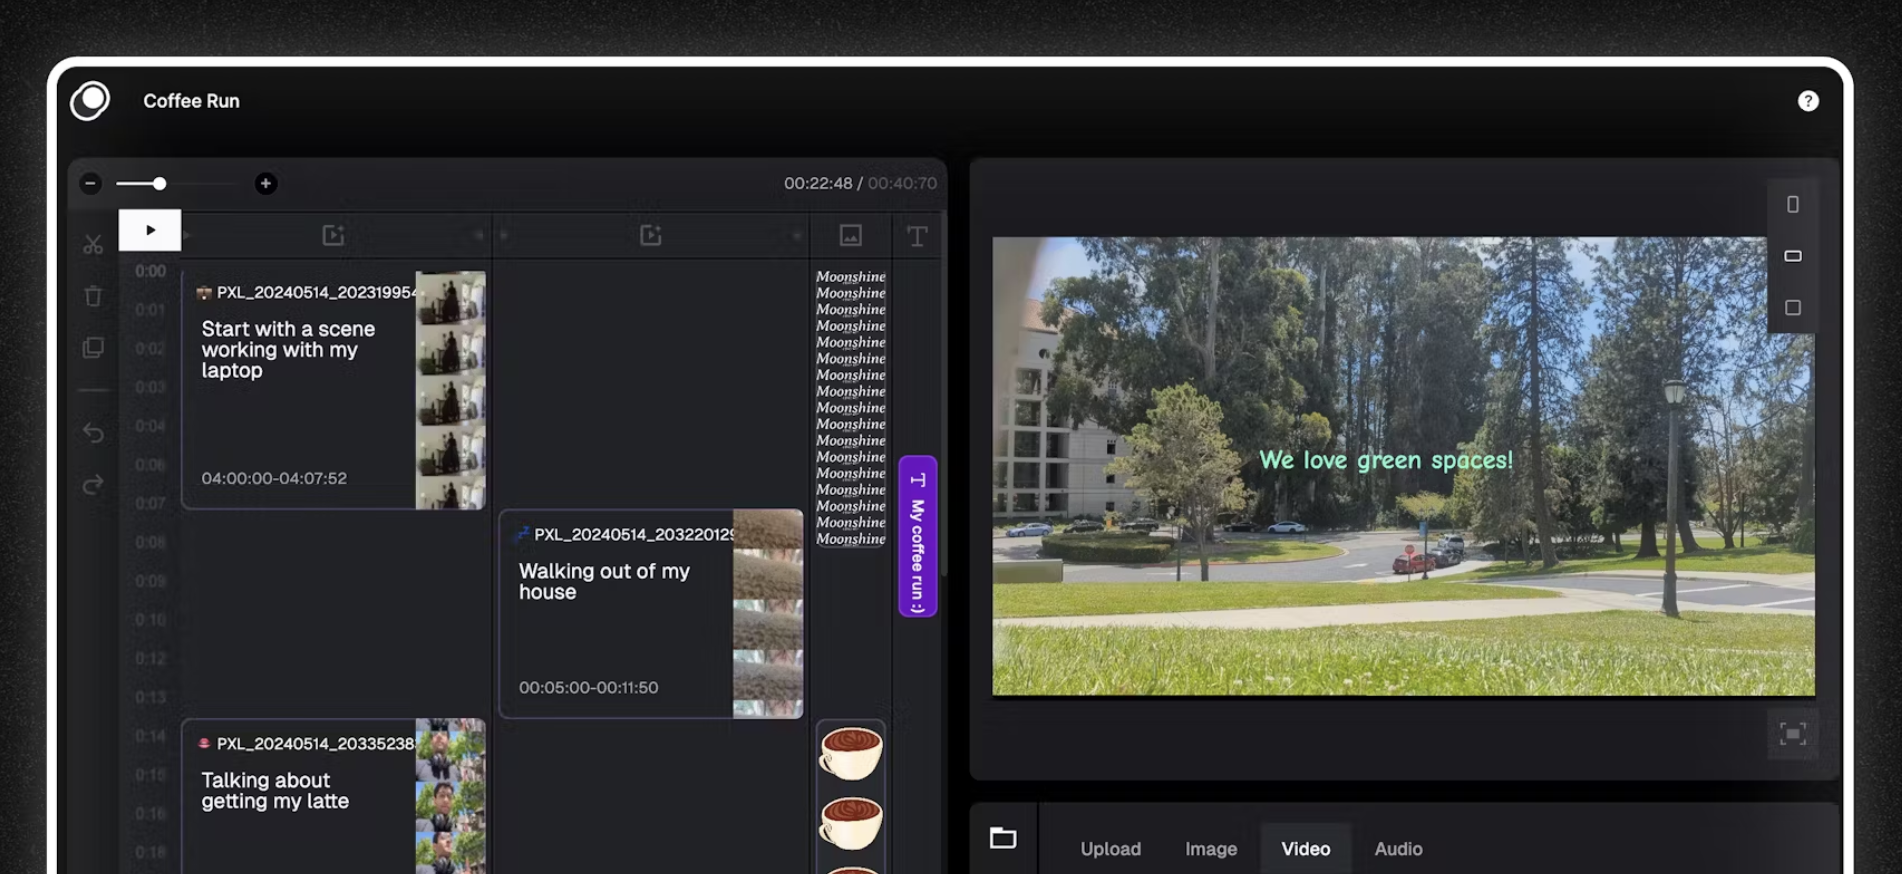Select the 'My coffee run :)' text clip
Image resolution: width=1902 pixels, height=874 pixels.
(x=917, y=536)
